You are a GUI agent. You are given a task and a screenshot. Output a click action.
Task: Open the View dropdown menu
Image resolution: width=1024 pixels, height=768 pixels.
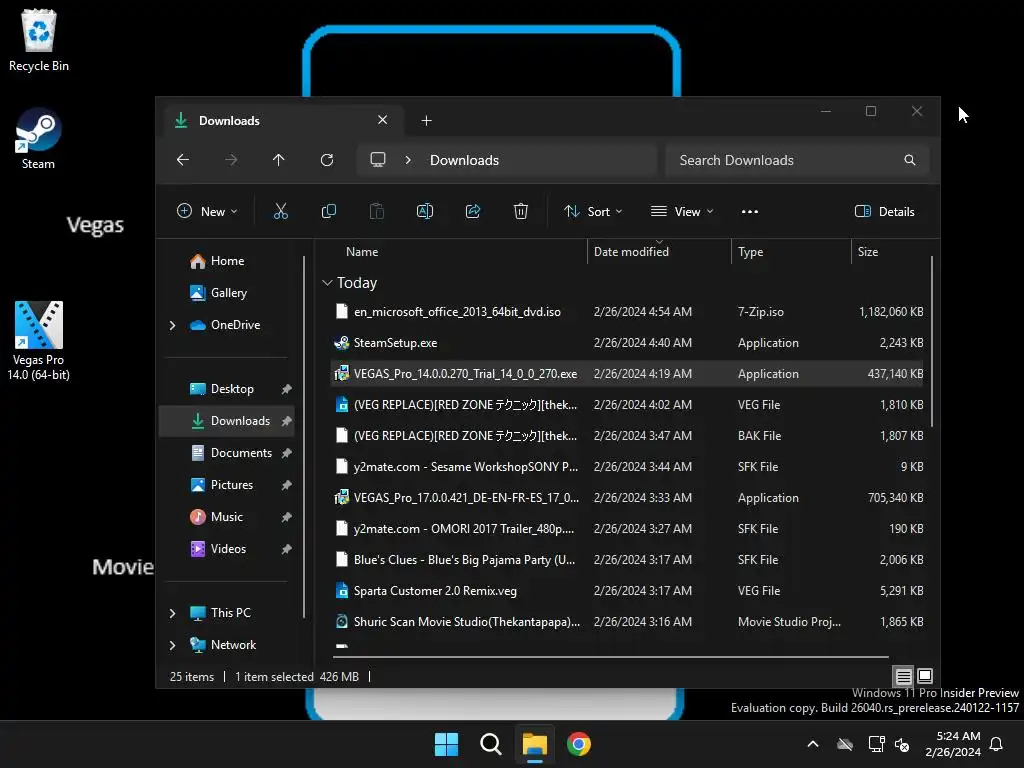pyautogui.click(x=682, y=212)
